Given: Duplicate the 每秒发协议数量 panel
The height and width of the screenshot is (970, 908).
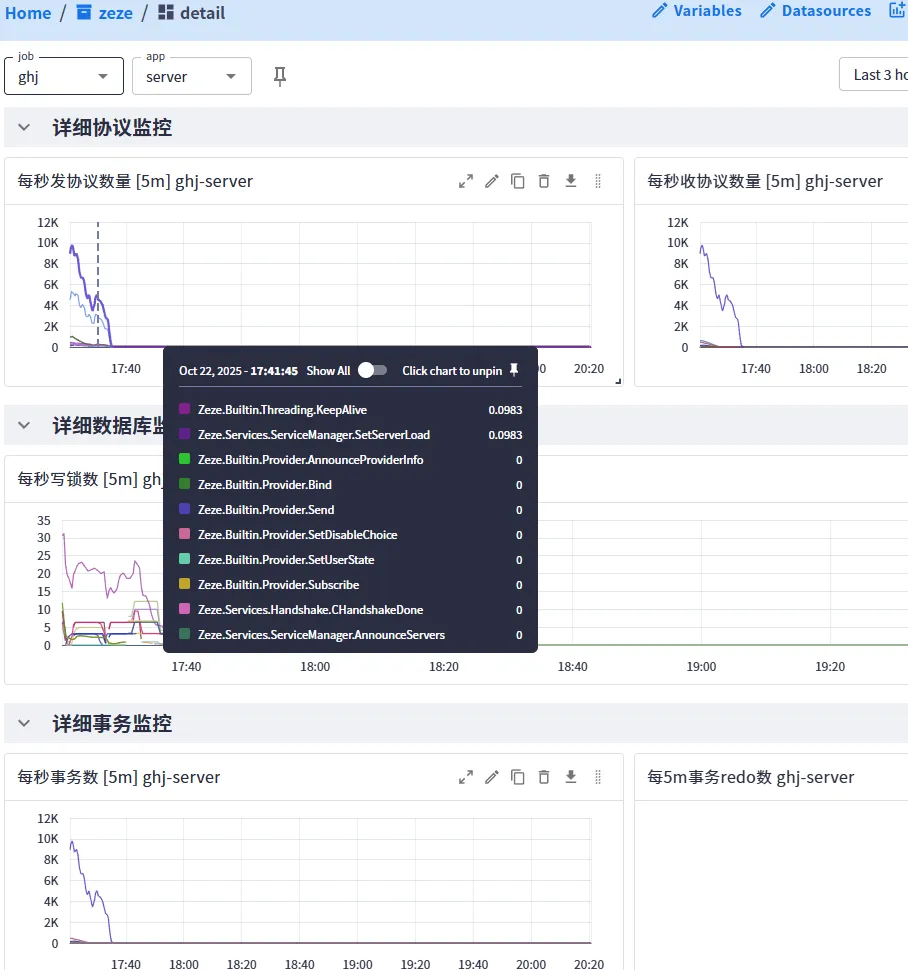Looking at the screenshot, I should coord(518,181).
